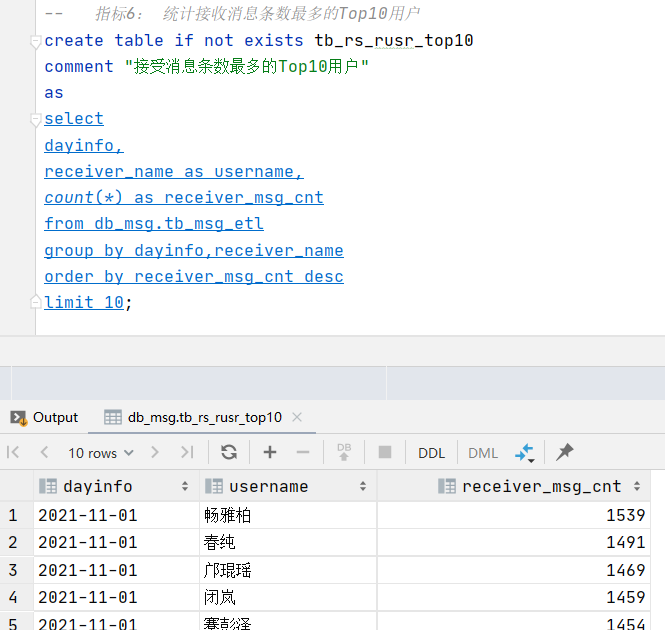Image resolution: width=665 pixels, height=630 pixels.
Task: Sort by the dayinfo column
Action: pyautogui.click(x=185, y=486)
